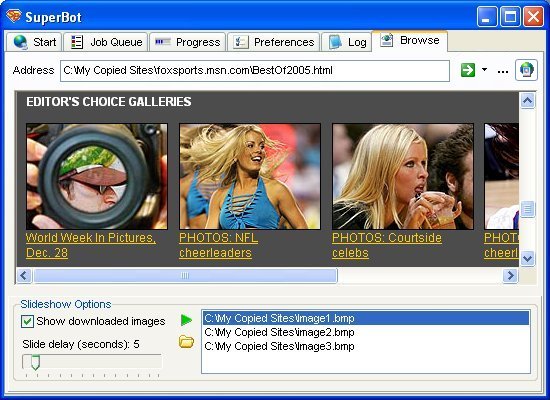Close the SuperBot window
Screen dimensions: 550x400
[533, 16]
